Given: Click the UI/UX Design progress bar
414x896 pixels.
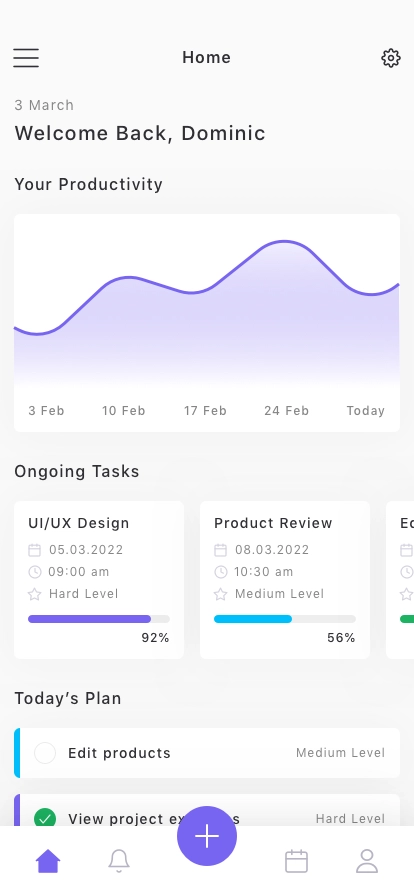Looking at the screenshot, I should [x=99, y=619].
